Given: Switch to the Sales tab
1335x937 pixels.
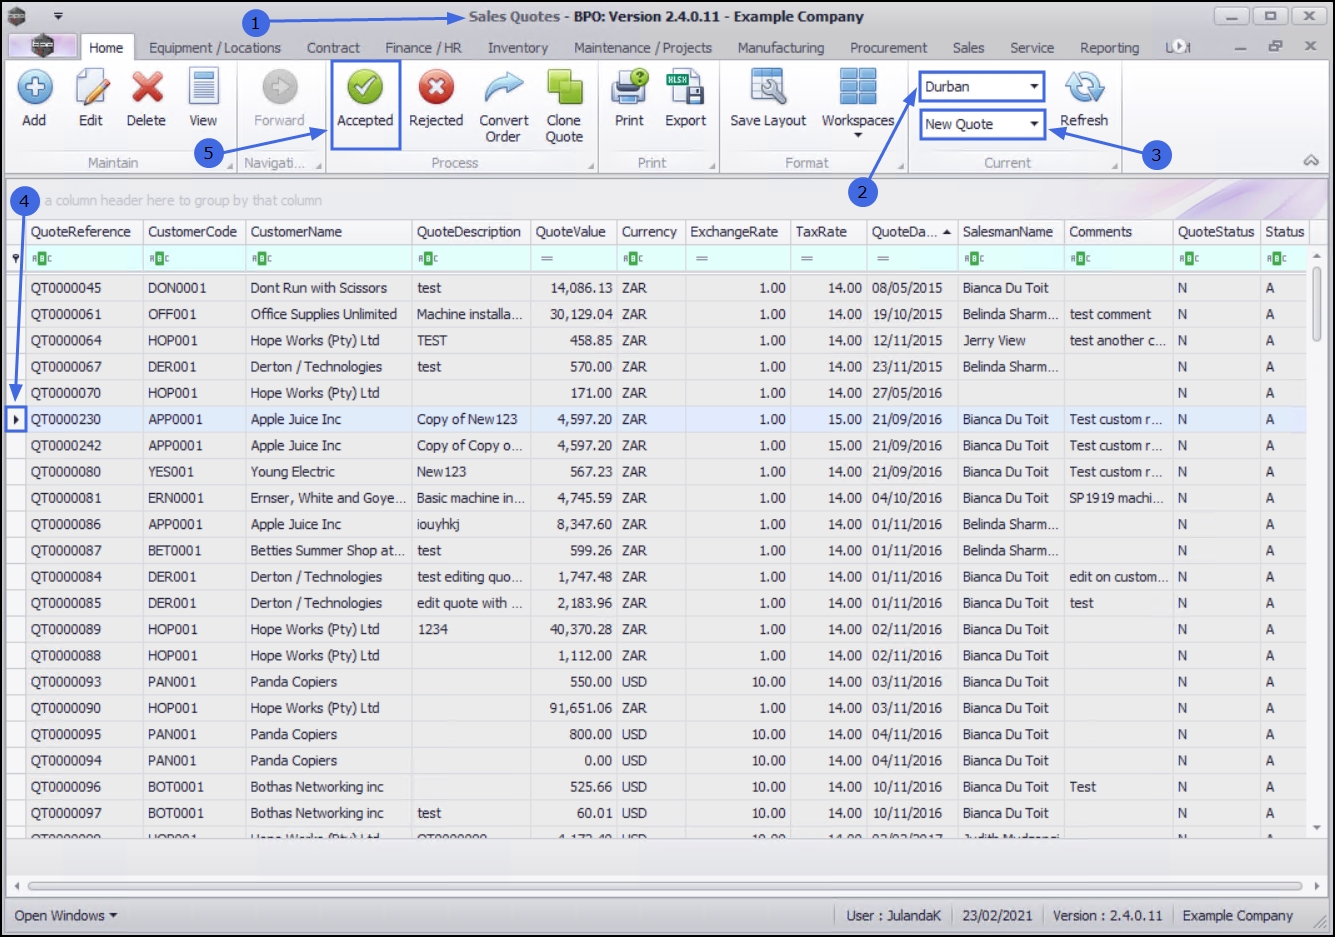Looking at the screenshot, I should (968, 47).
